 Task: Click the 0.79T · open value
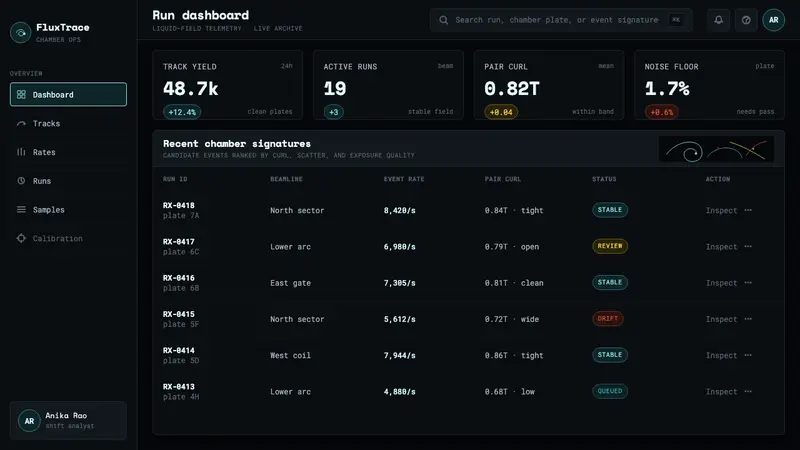coord(512,246)
